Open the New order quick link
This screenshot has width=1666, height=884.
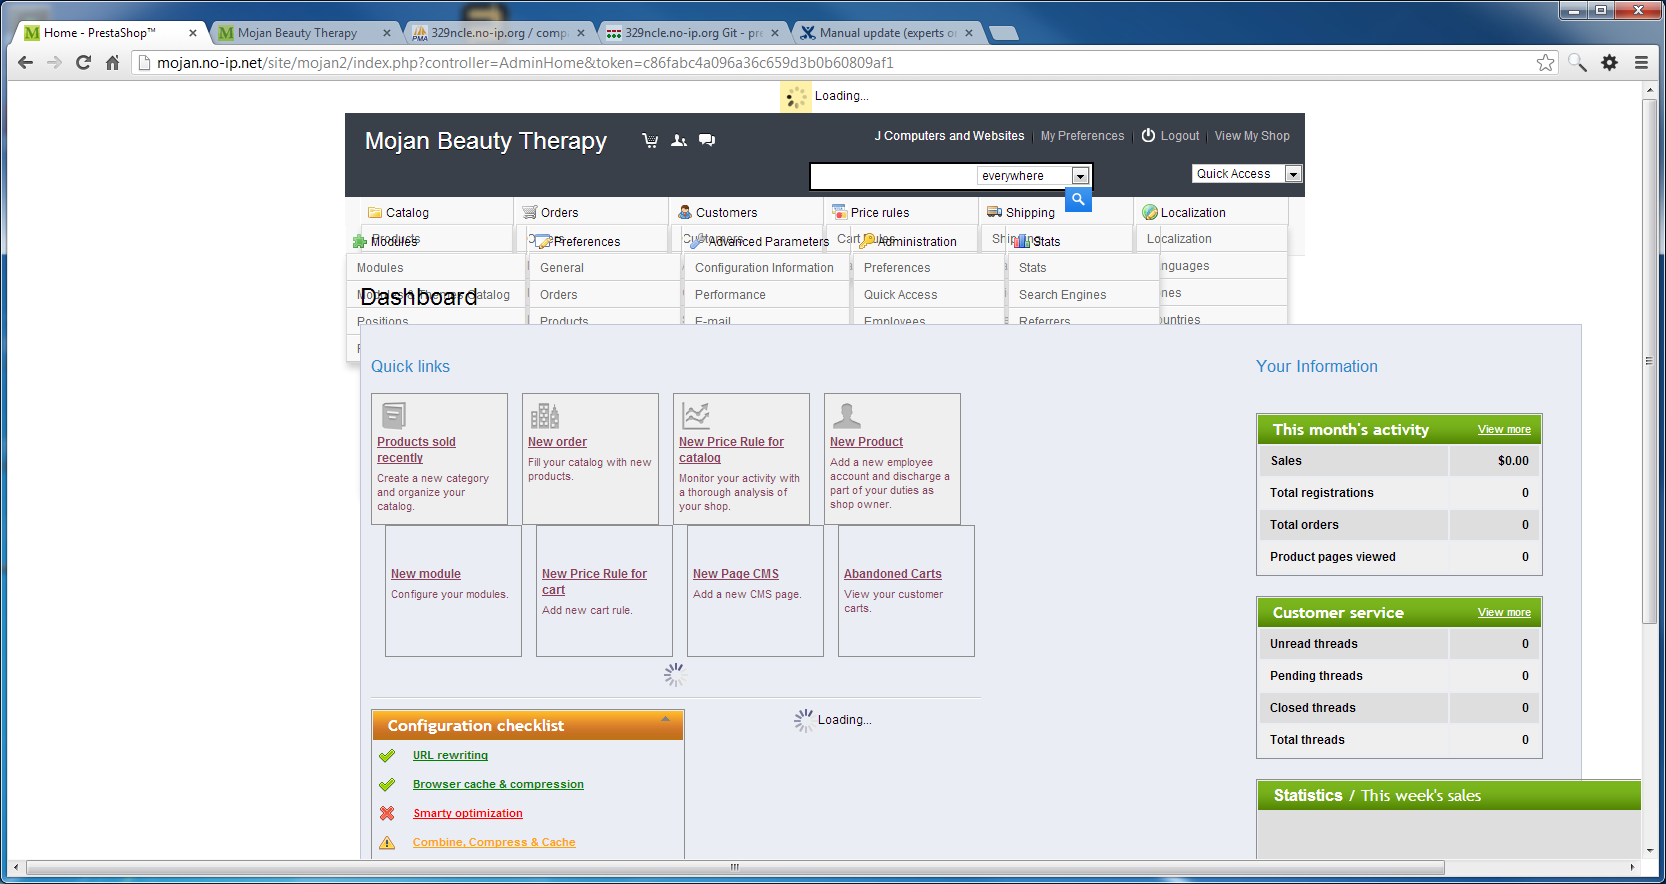tap(557, 442)
